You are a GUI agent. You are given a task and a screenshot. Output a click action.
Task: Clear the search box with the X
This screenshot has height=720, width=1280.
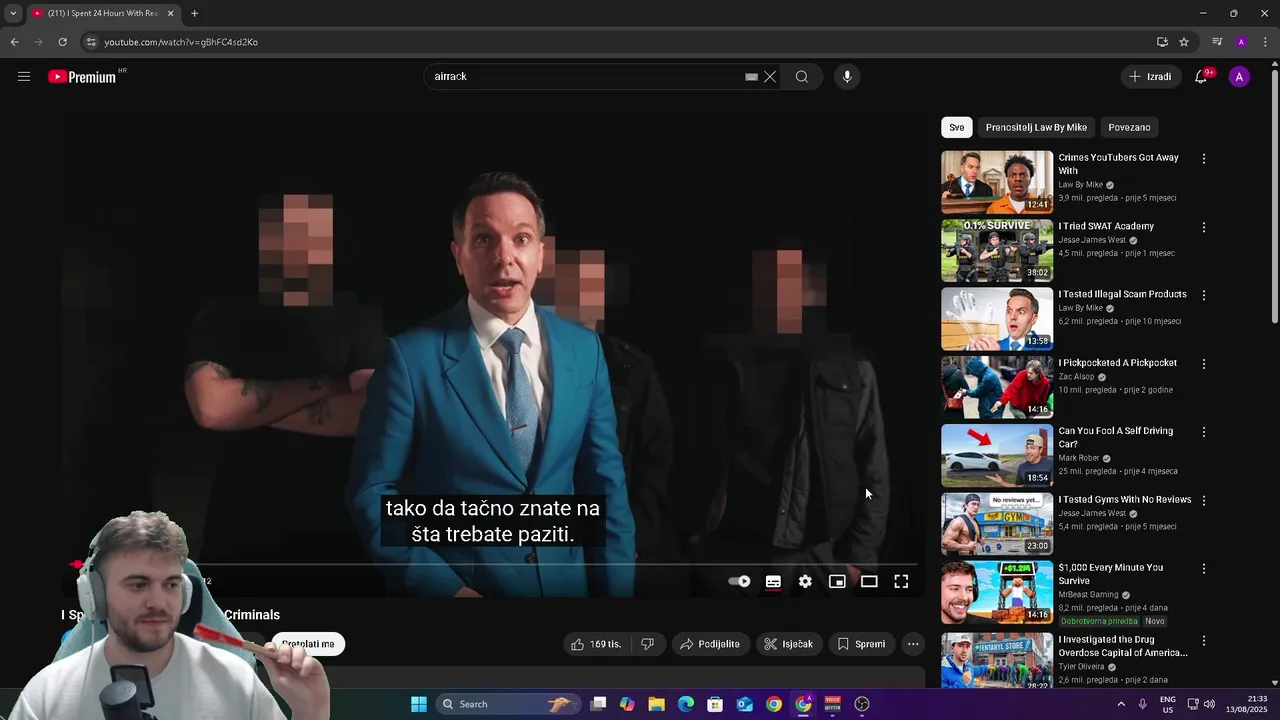770,77
